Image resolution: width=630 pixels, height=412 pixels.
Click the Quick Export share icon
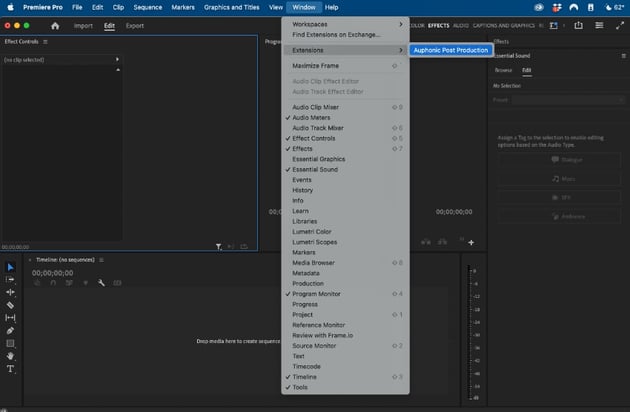click(x=579, y=25)
